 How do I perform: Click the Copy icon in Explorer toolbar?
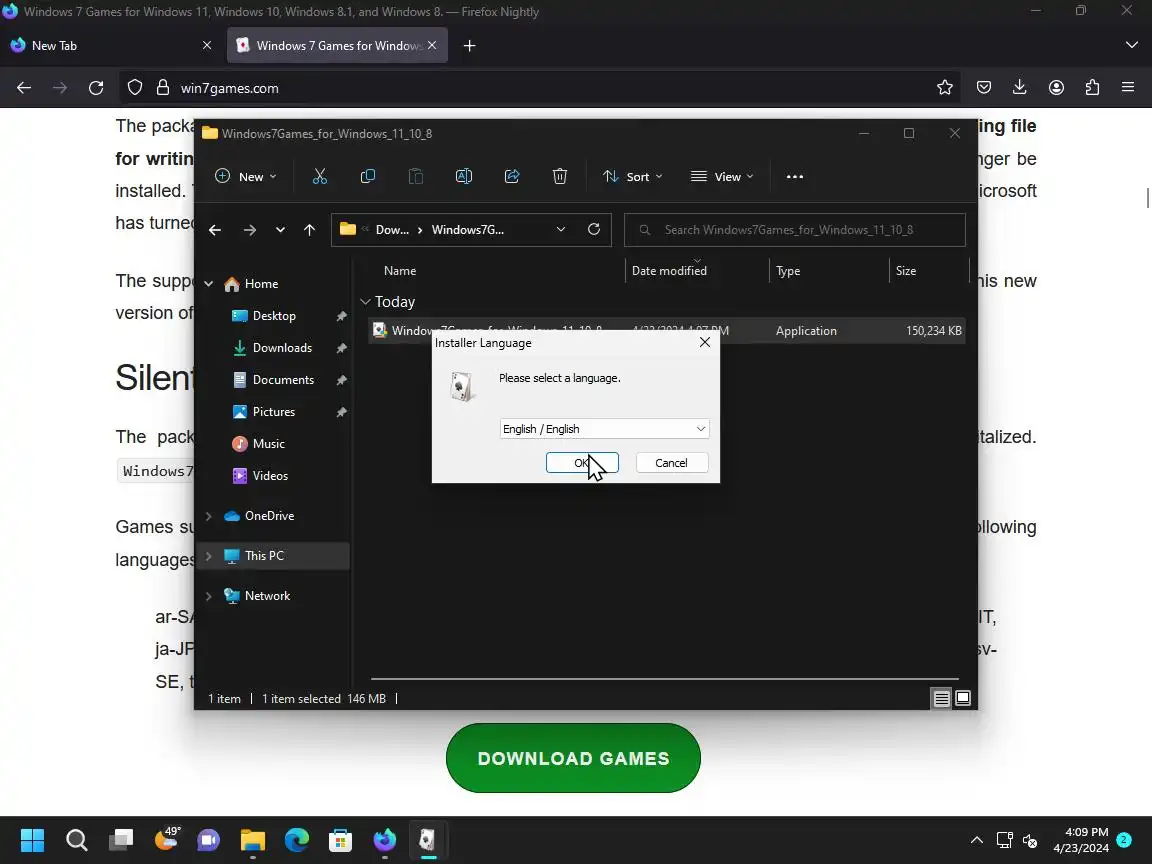(x=367, y=176)
